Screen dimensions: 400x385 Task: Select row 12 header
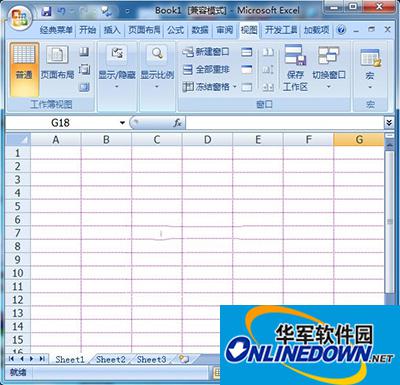click(x=18, y=300)
